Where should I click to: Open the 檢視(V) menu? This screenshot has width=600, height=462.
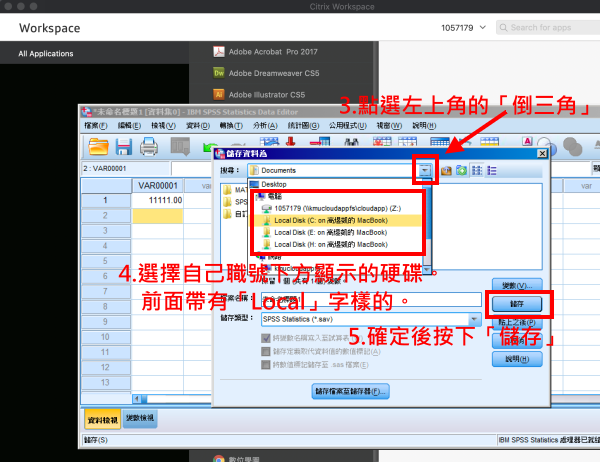tap(163, 126)
